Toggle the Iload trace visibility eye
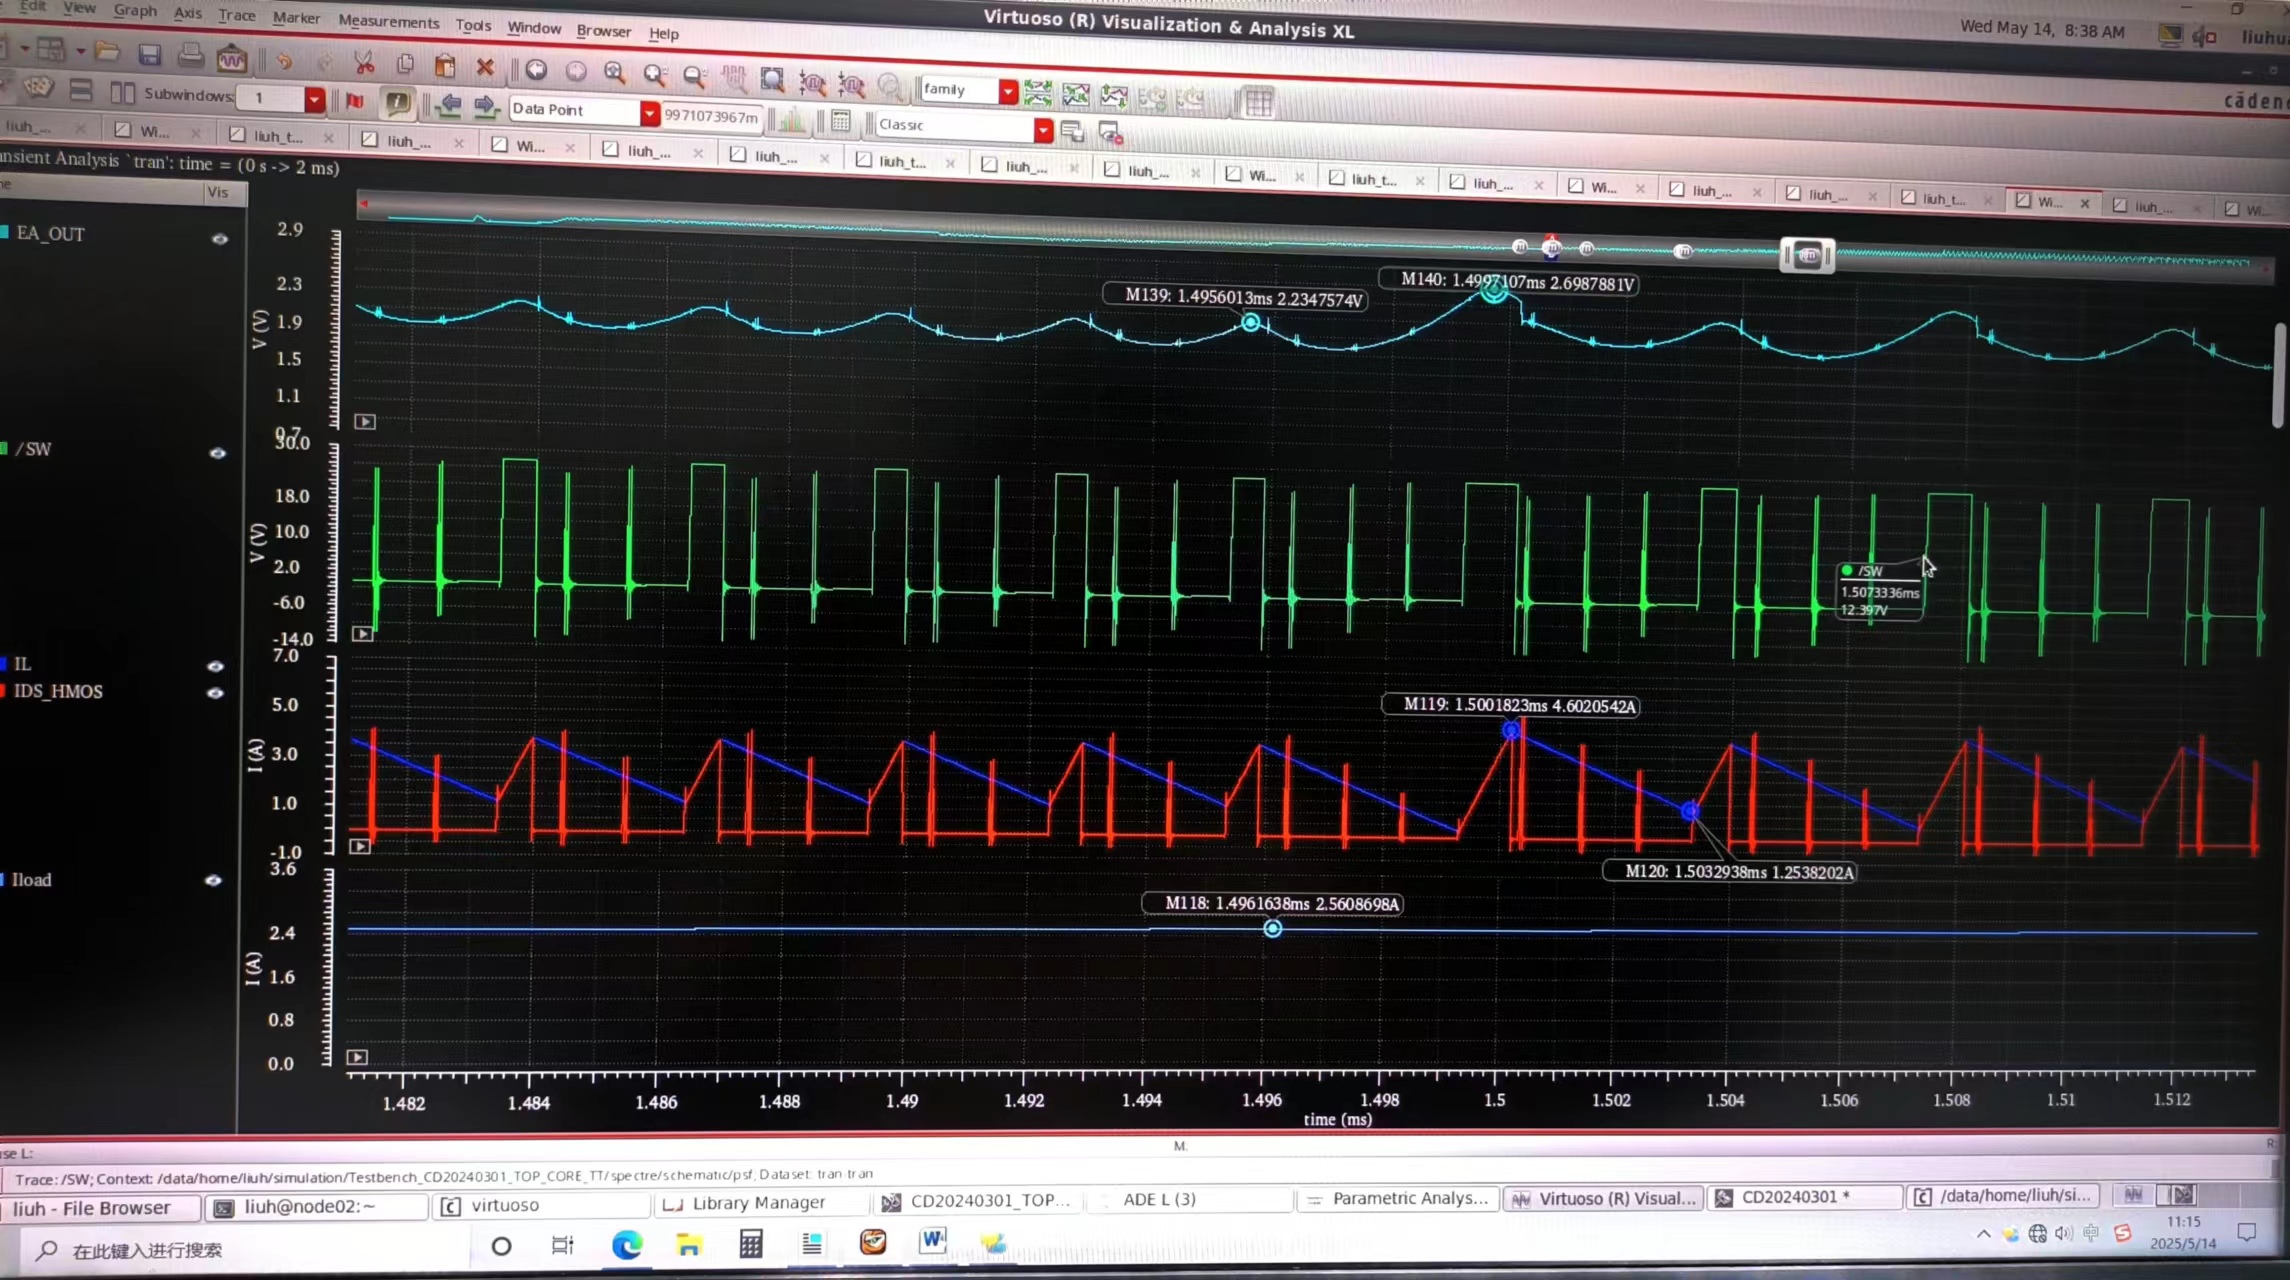This screenshot has width=2290, height=1280. [213, 881]
